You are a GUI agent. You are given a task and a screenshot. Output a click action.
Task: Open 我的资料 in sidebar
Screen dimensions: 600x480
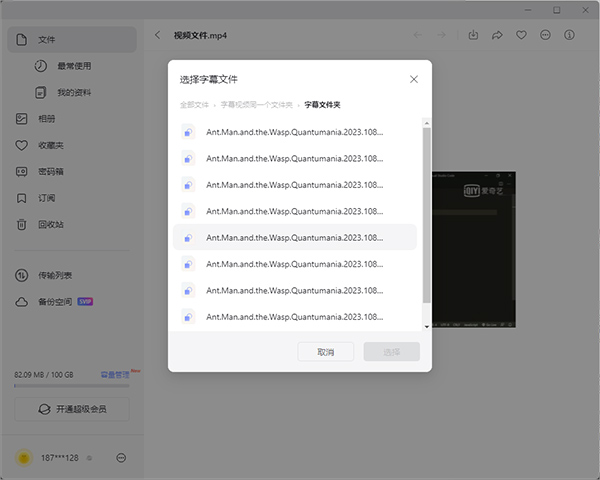(74, 92)
